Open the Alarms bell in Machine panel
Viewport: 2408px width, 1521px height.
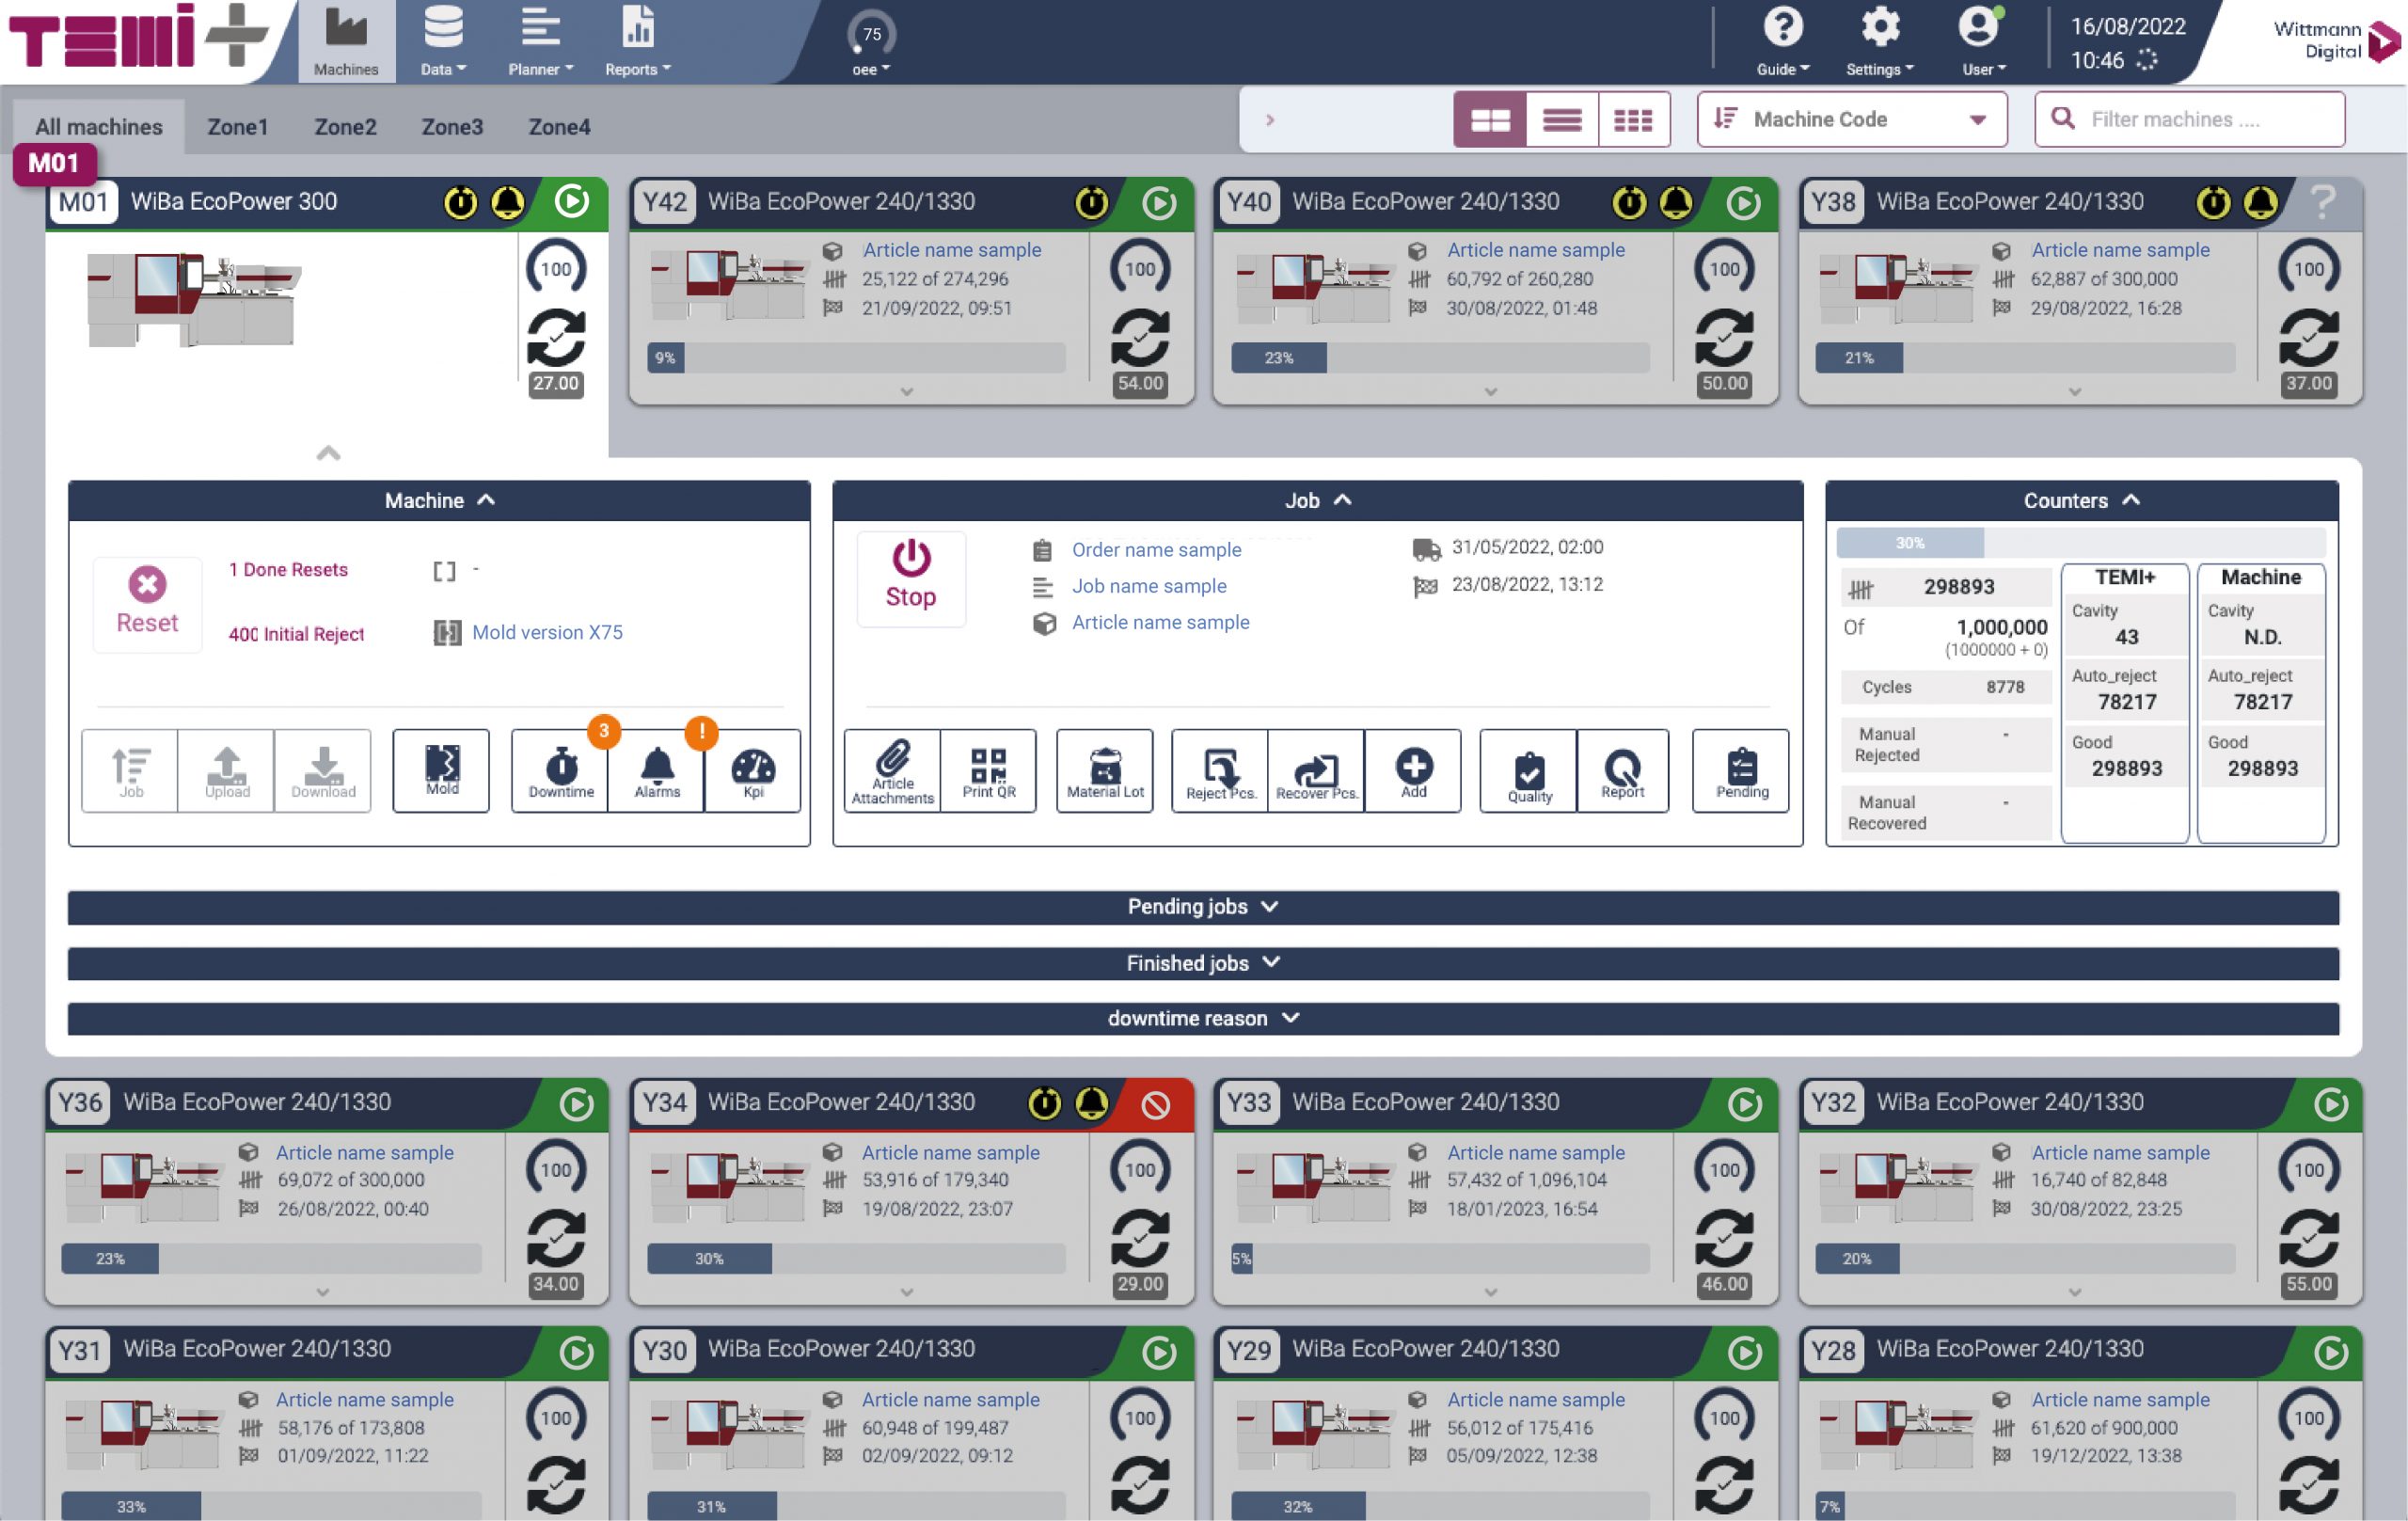(x=656, y=770)
